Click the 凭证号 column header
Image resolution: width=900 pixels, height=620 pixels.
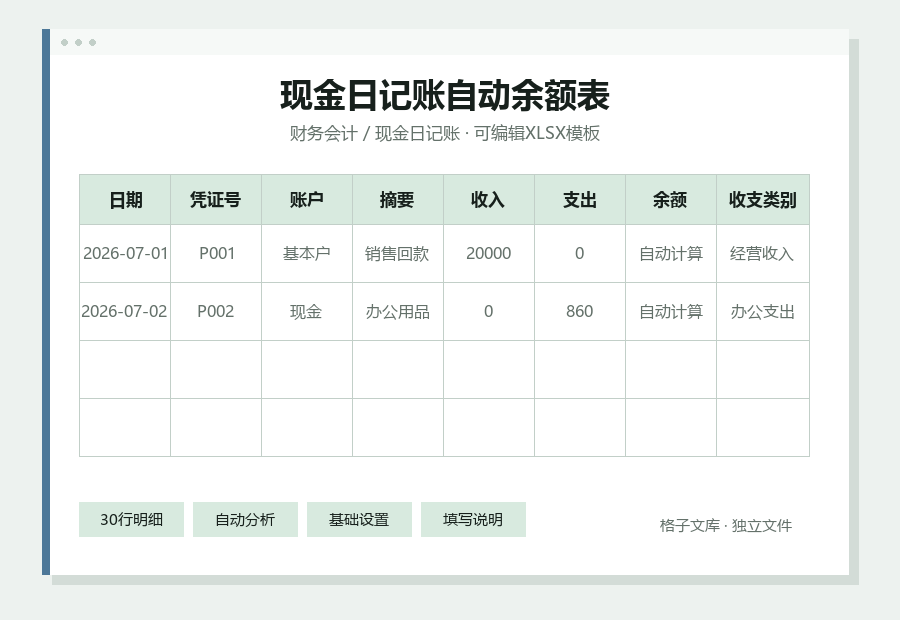pyautogui.click(x=216, y=200)
